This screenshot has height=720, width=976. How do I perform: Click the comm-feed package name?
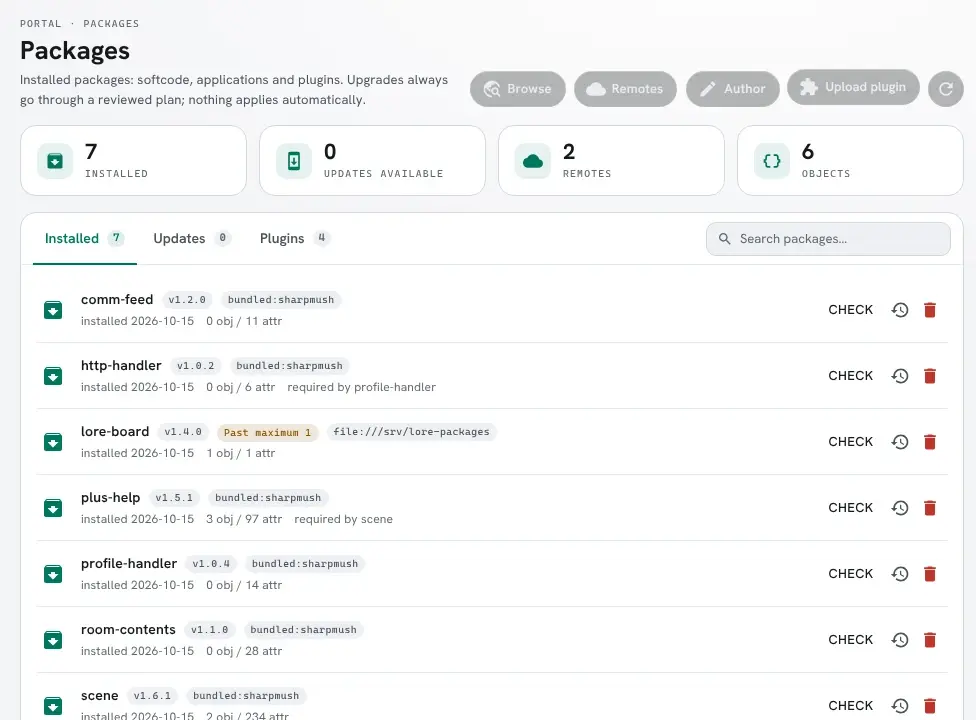(x=117, y=299)
